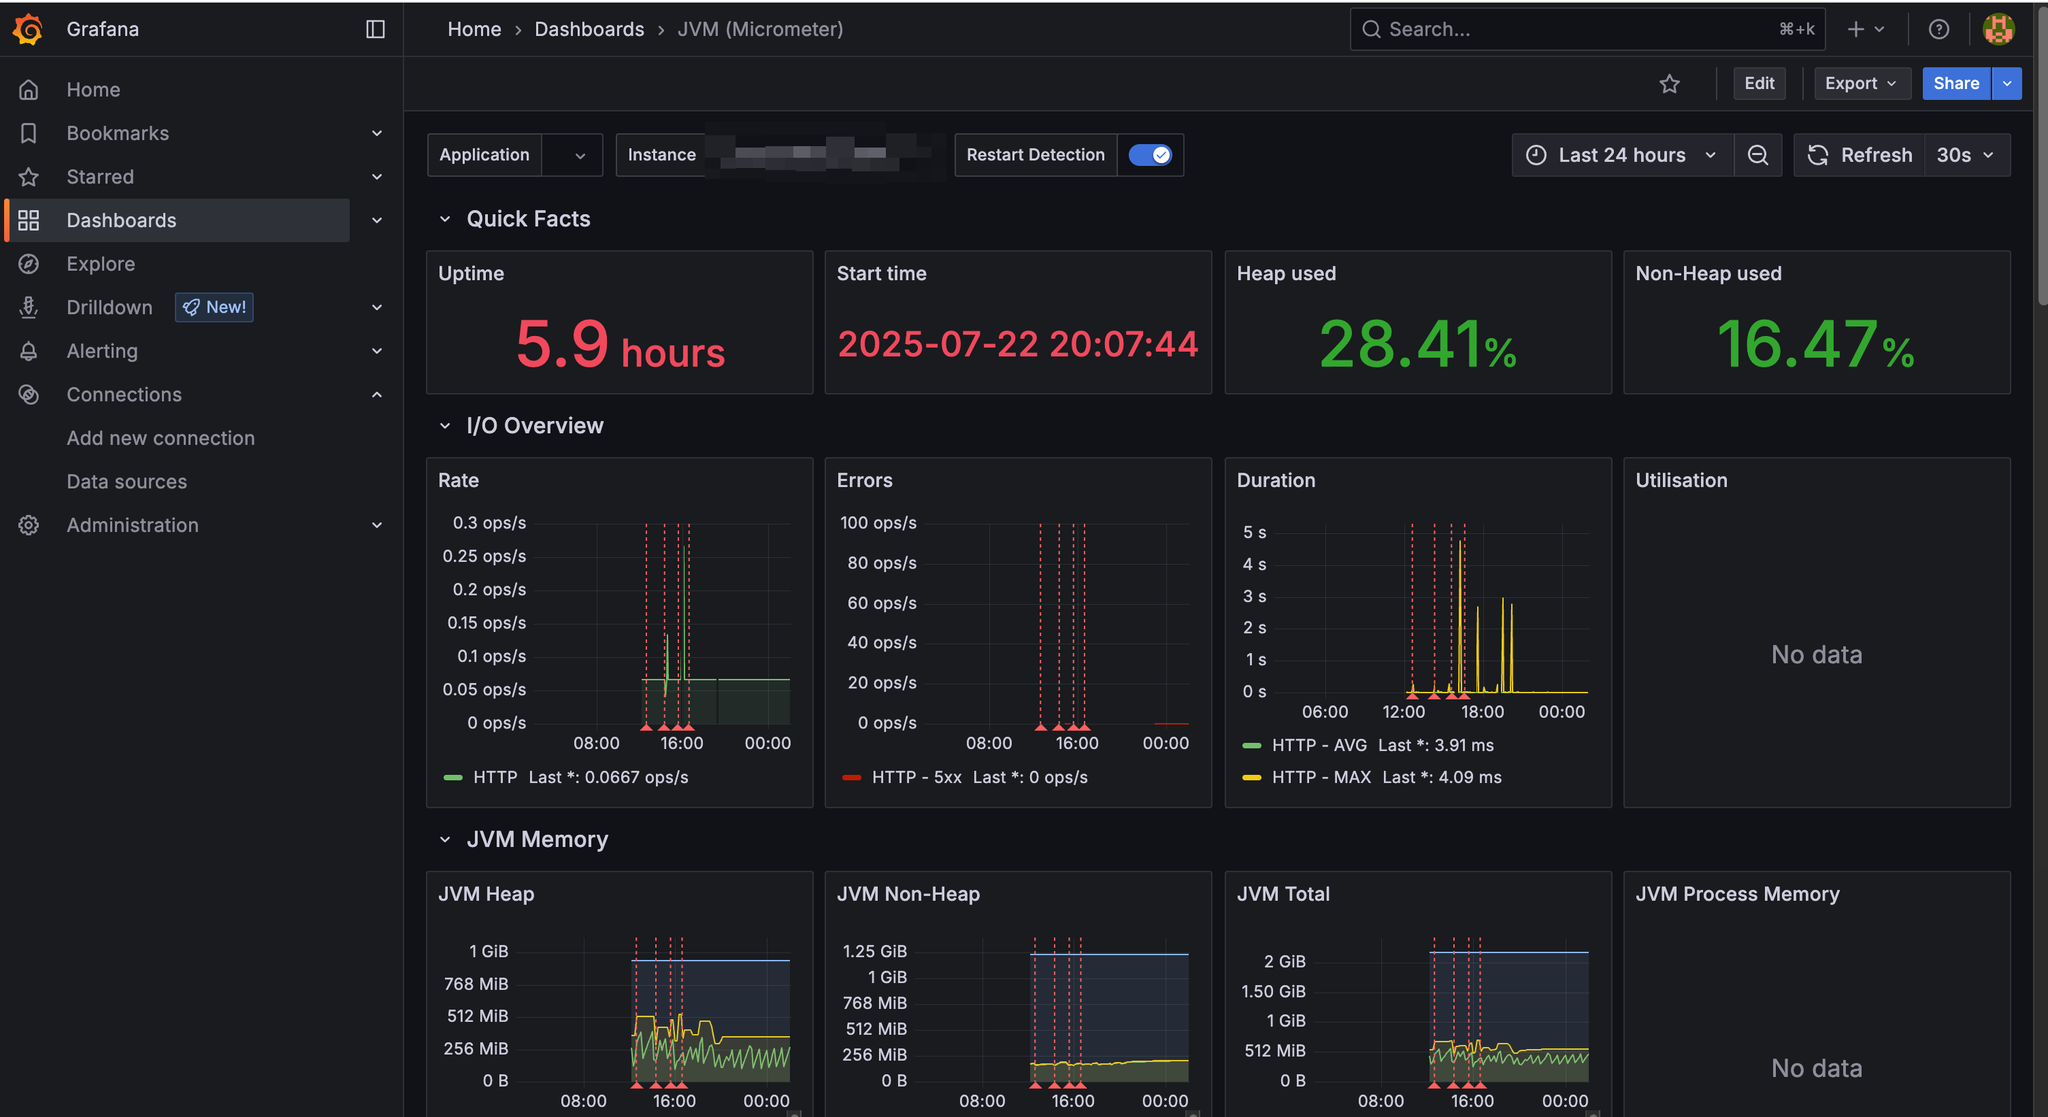This screenshot has width=2048, height=1117.
Task: Click the Connections icon in sidebar
Action: click(x=29, y=394)
